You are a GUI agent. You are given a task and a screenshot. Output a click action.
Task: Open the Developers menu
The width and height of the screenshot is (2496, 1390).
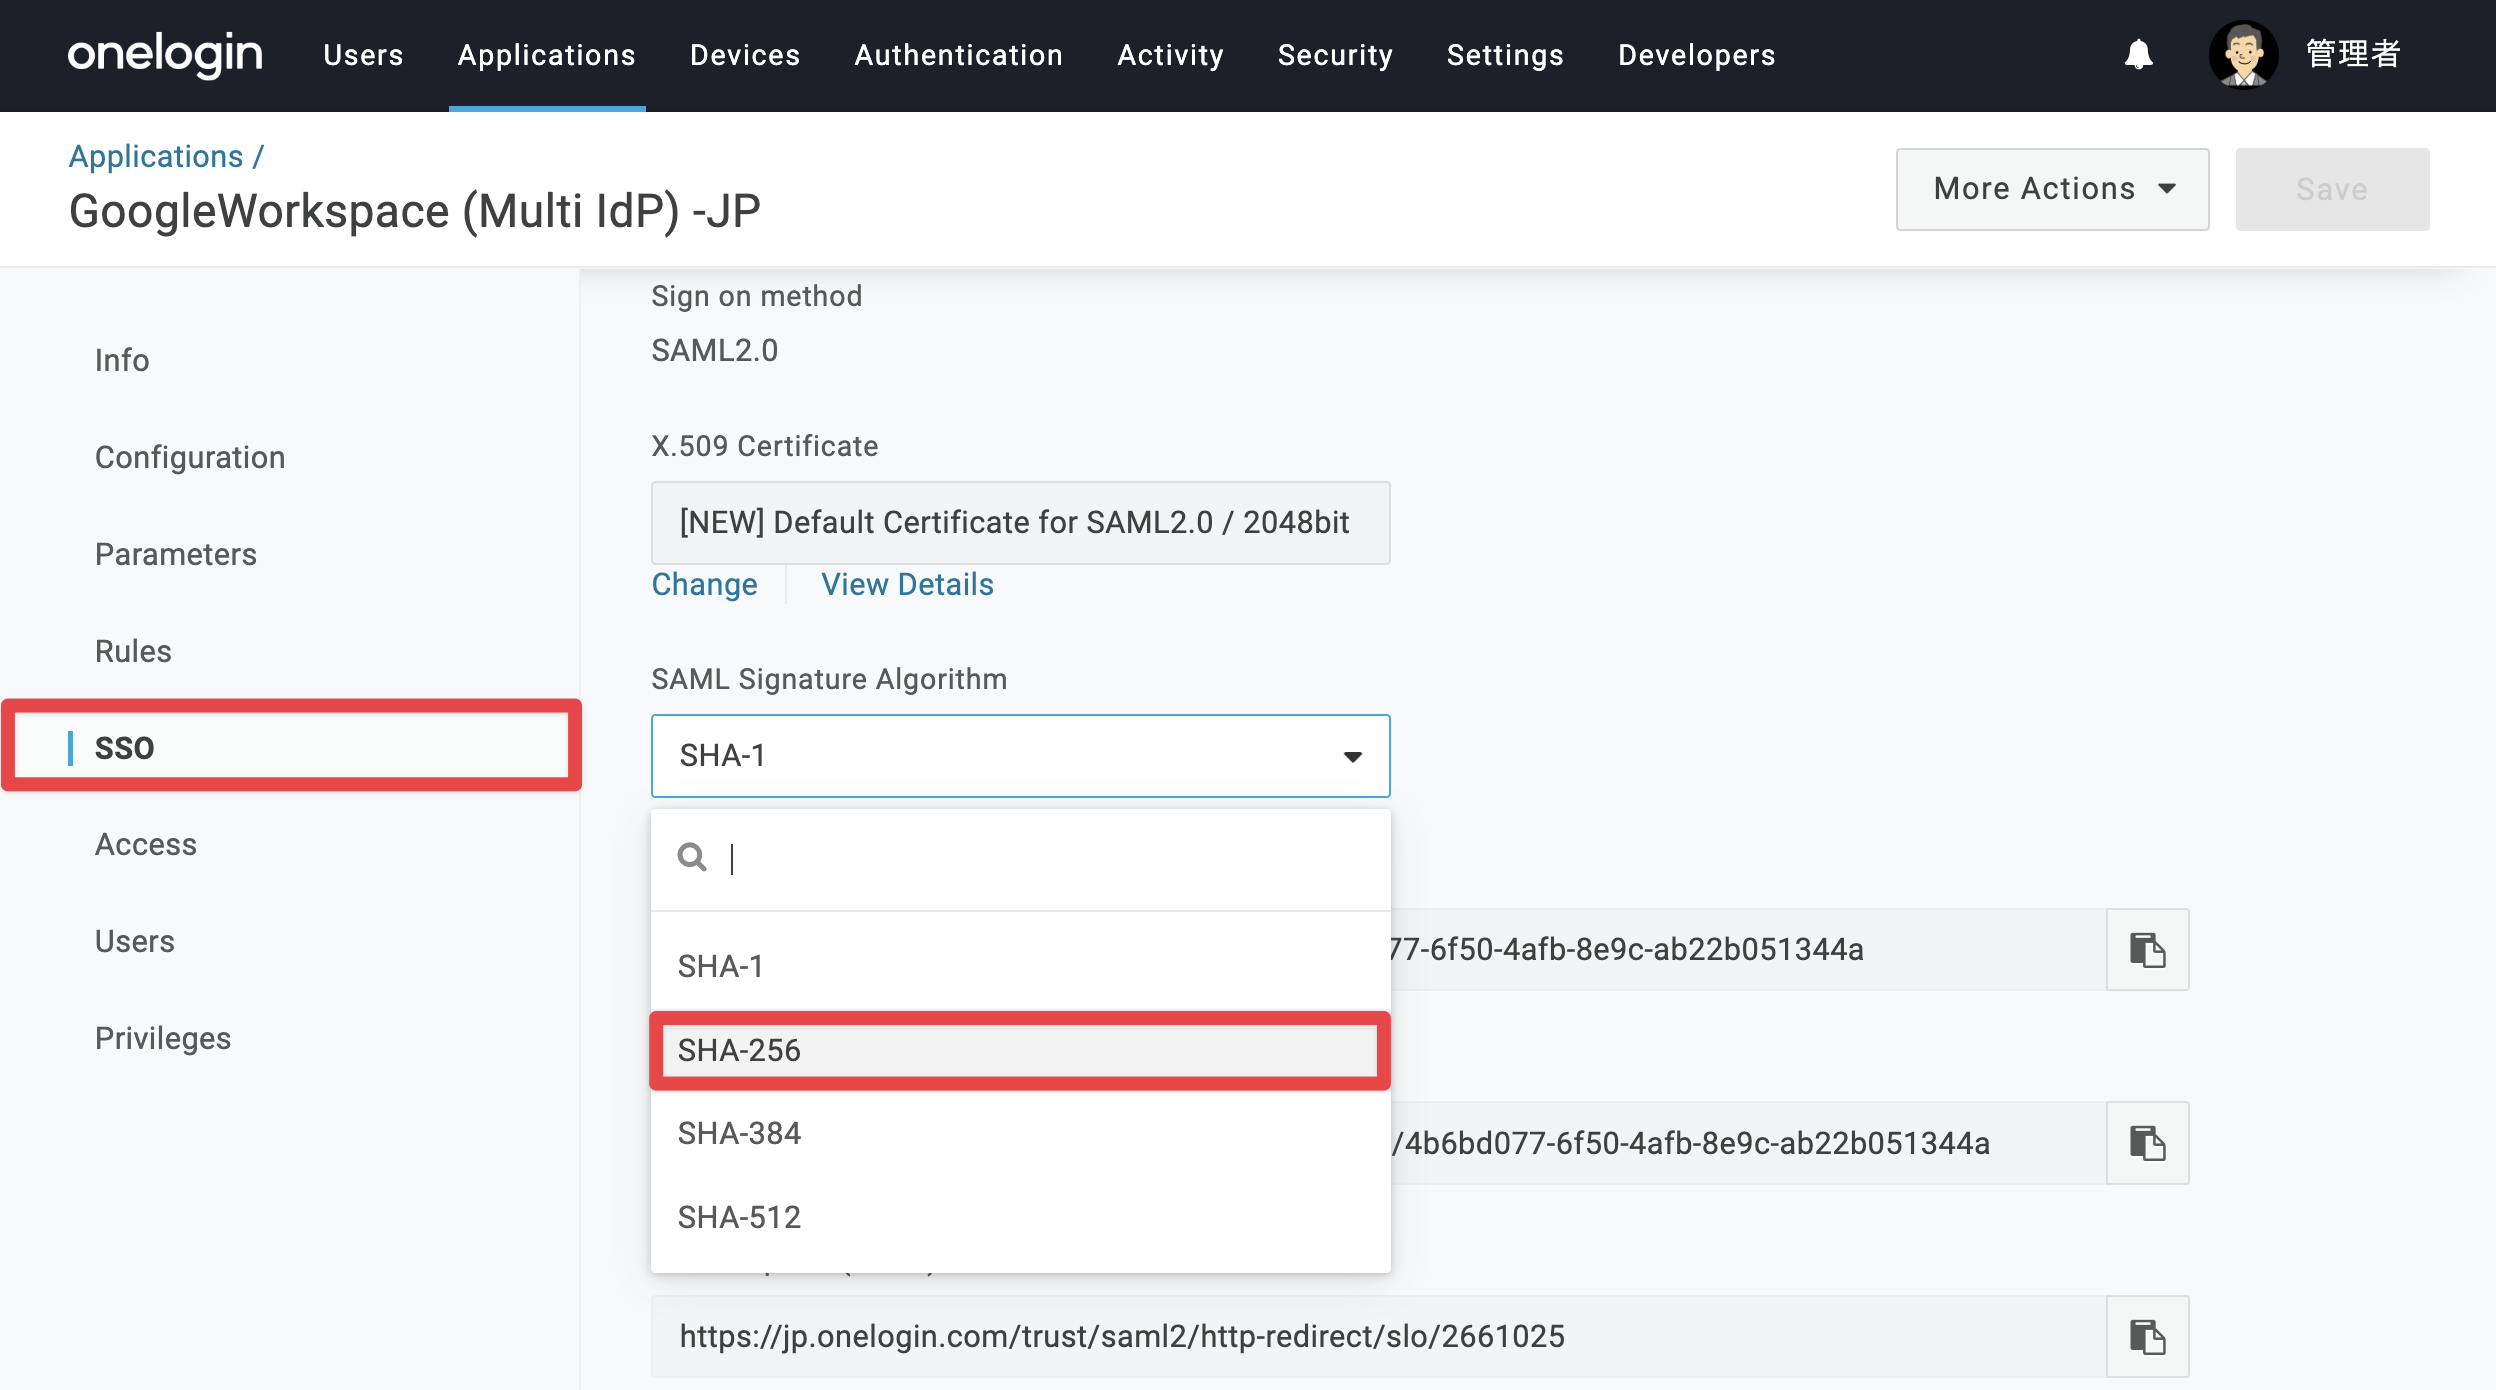click(1696, 55)
